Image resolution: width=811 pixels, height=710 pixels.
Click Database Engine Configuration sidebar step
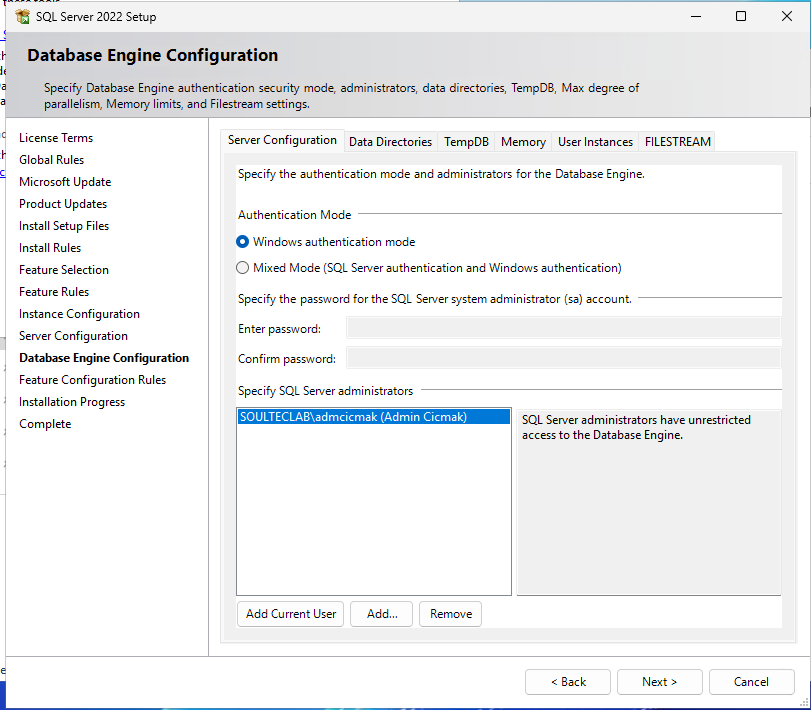(104, 358)
